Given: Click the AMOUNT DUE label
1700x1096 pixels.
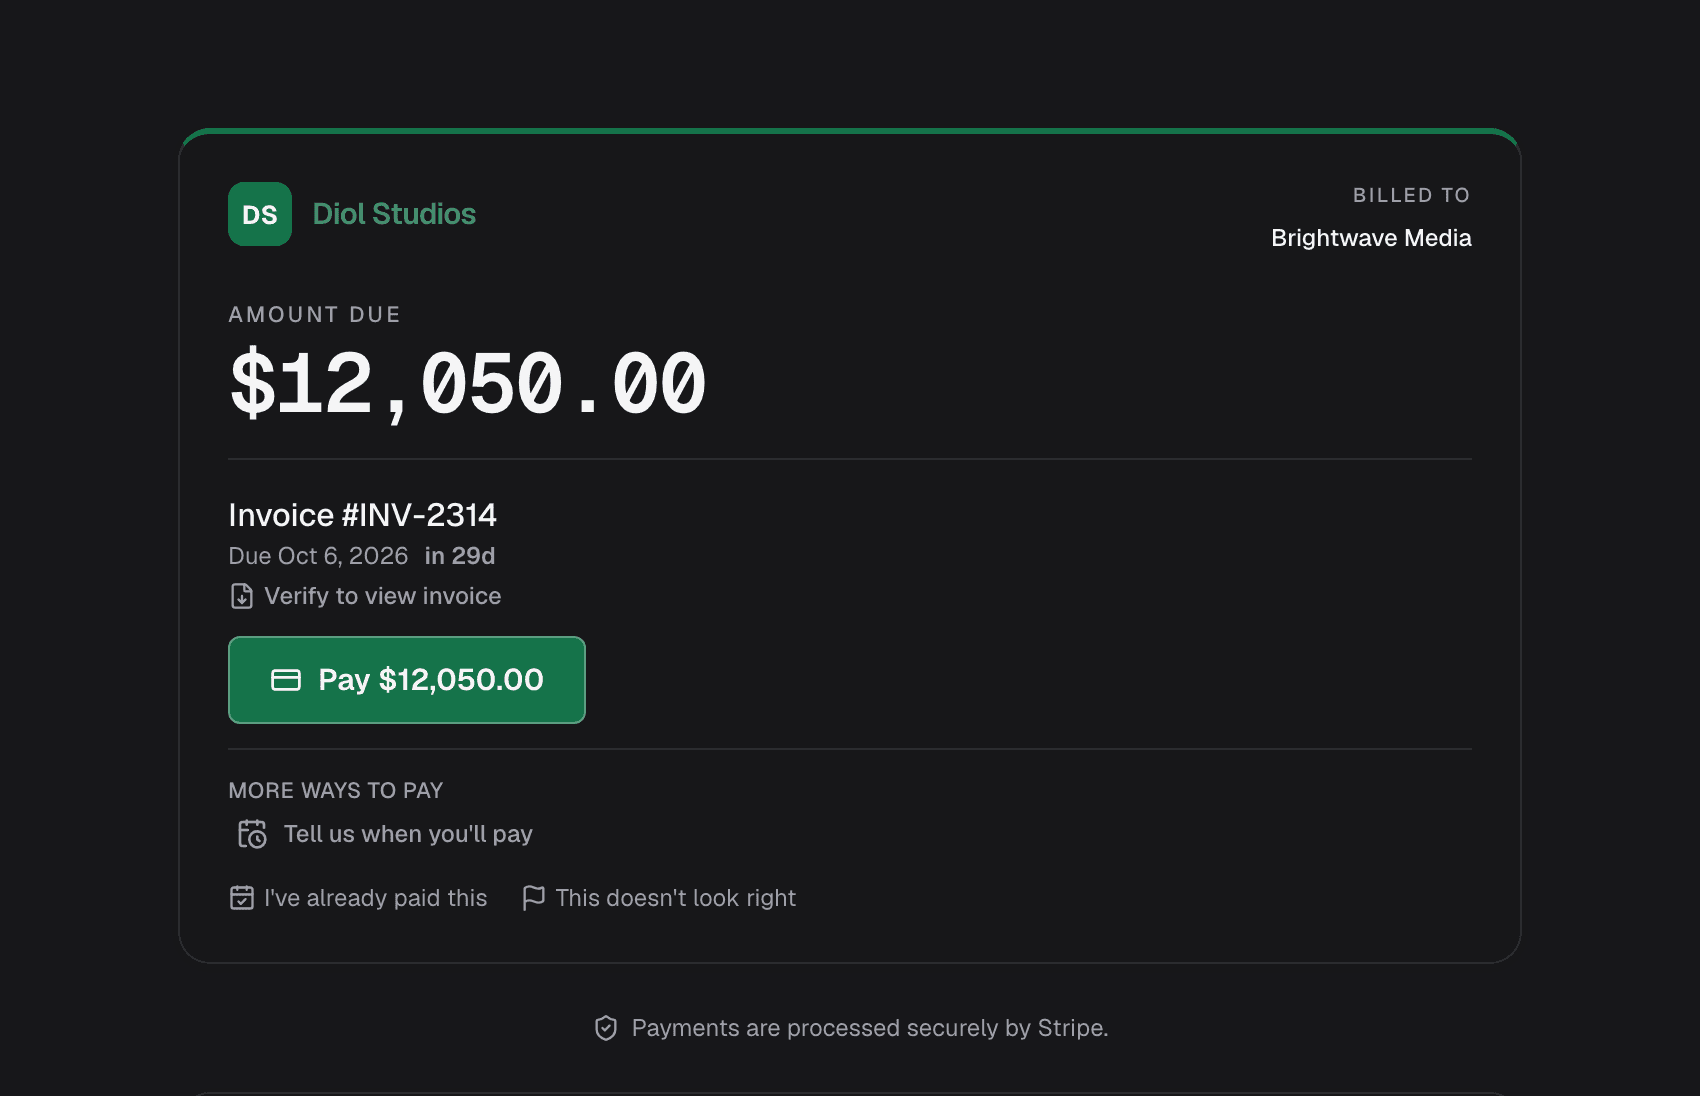Looking at the screenshot, I should 314,315.
